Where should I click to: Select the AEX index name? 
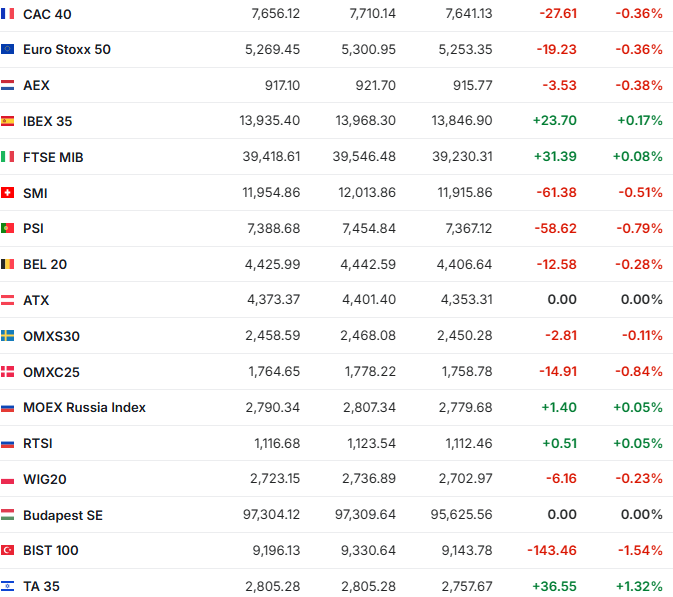(36, 85)
